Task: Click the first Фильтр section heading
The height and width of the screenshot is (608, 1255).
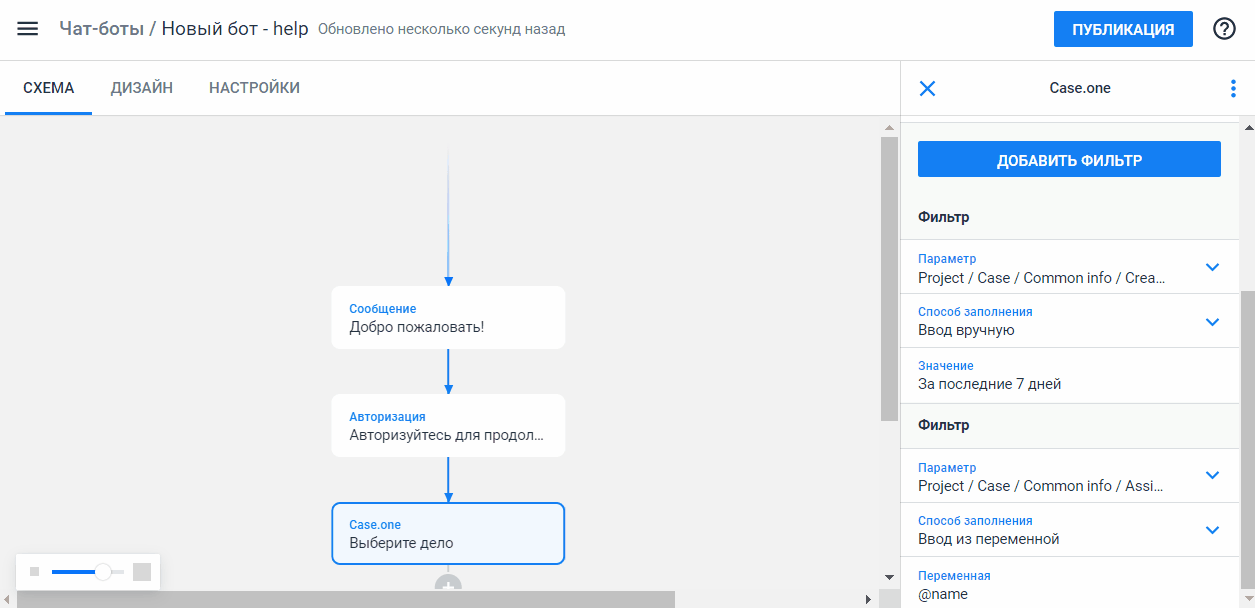Action: click(x=943, y=217)
